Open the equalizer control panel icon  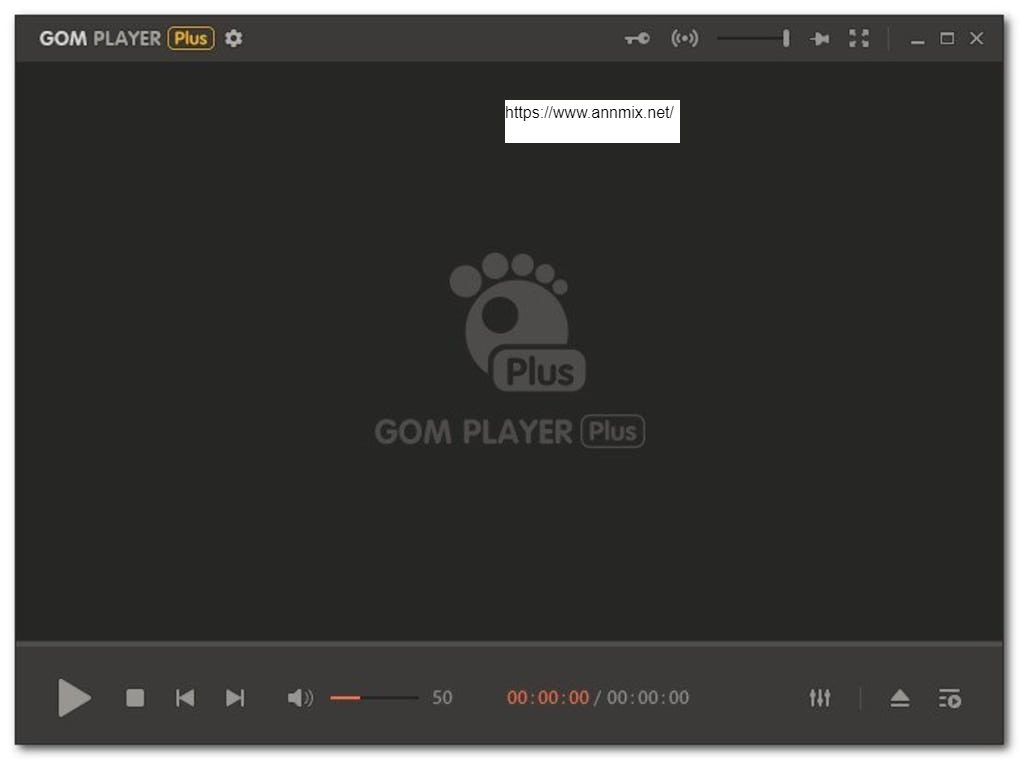tap(820, 698)
